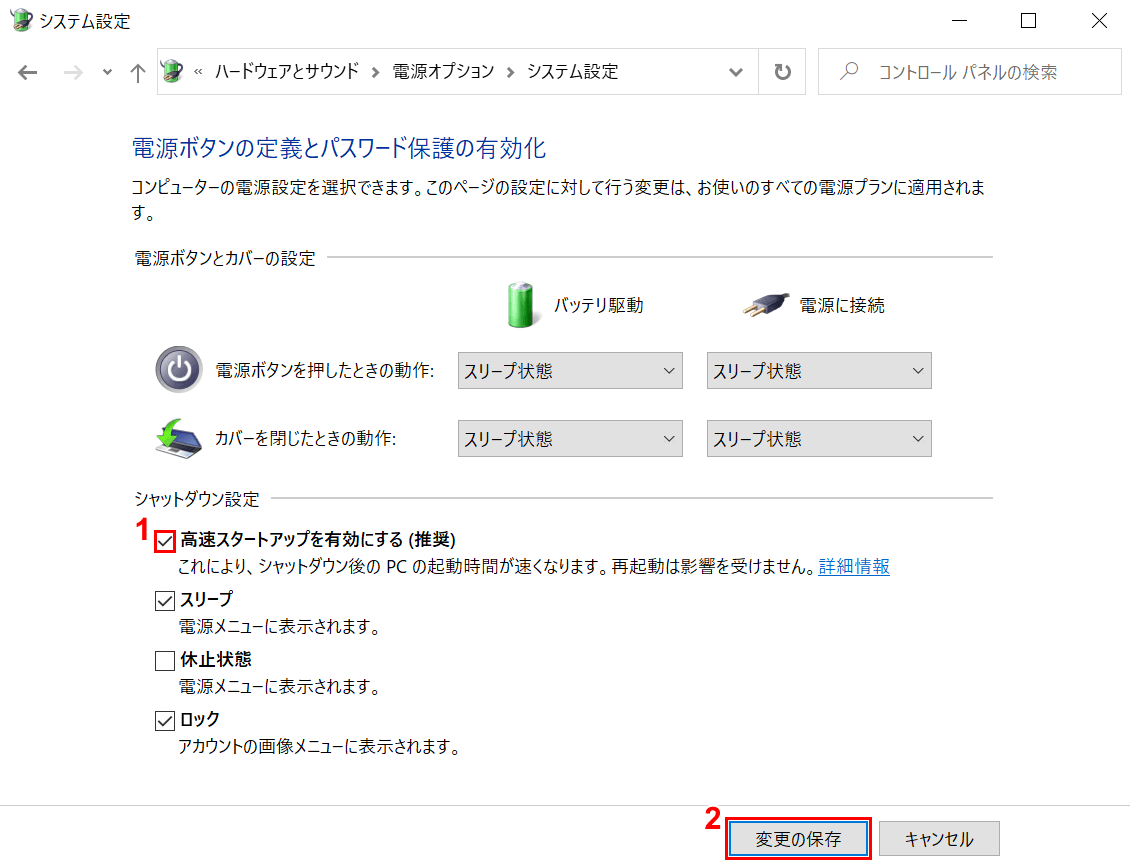Image resolution: width=1130 pixels, height=867 pixels.
Task: Open 電源オプション breadcrumb
Action: tap(443, 71)
